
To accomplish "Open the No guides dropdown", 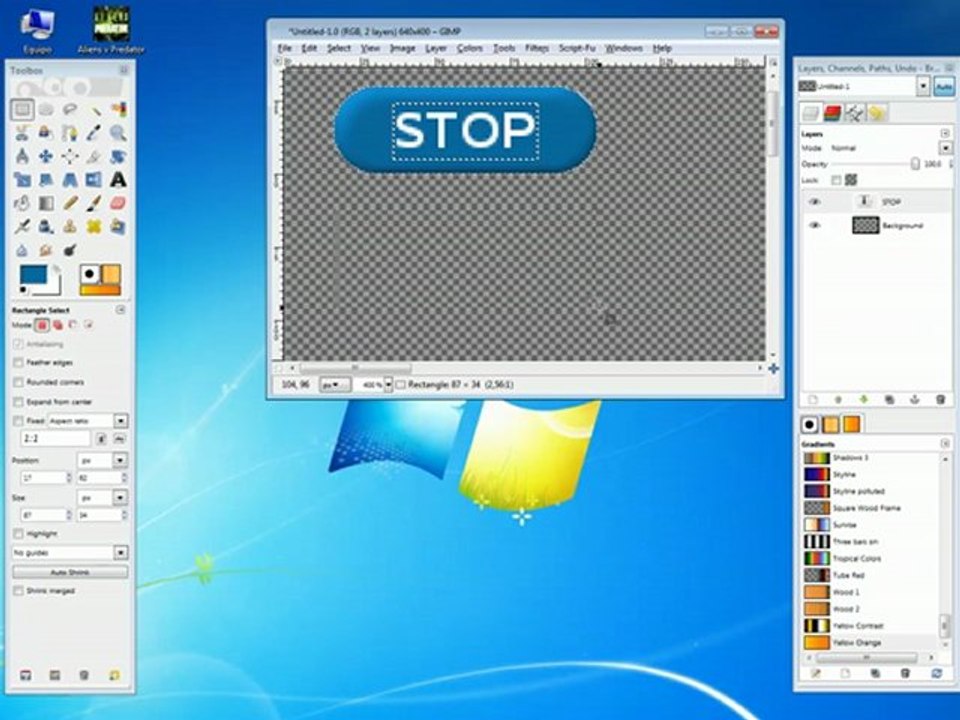I will click(x=121, y=552).
